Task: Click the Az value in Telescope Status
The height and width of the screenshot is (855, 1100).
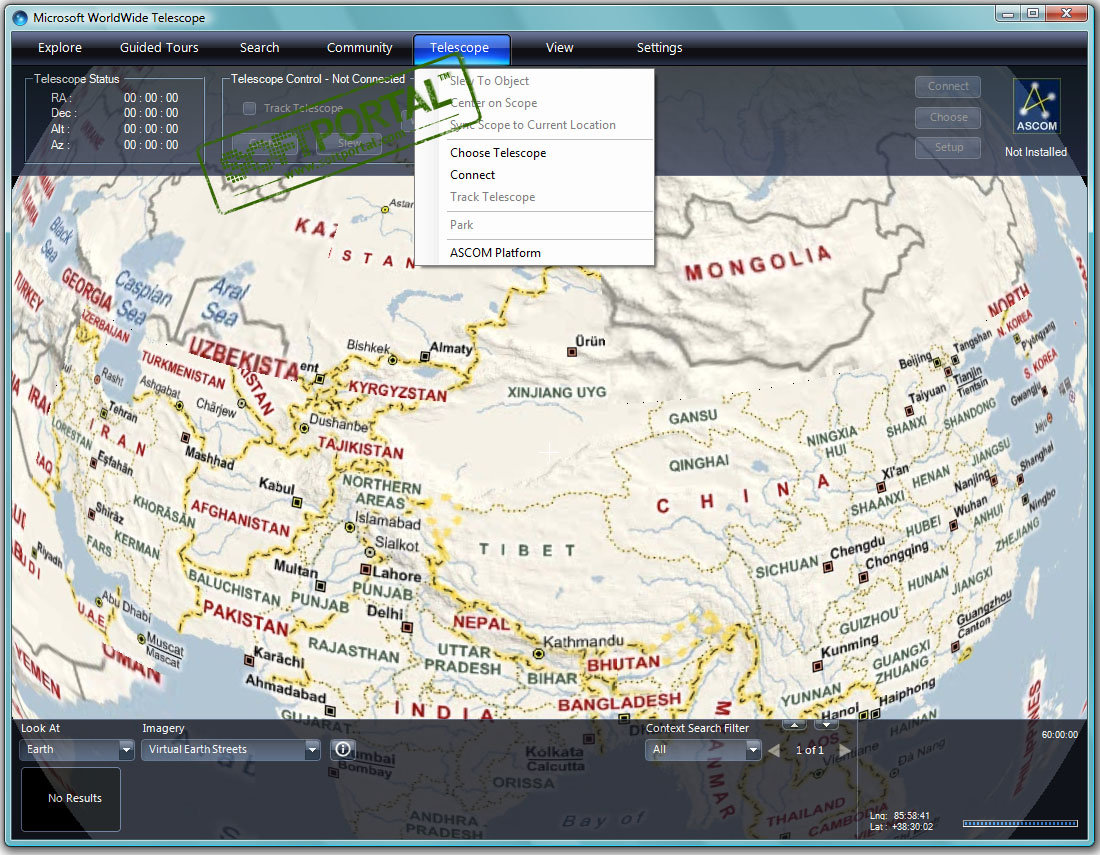Action: (x=151, y=145)
